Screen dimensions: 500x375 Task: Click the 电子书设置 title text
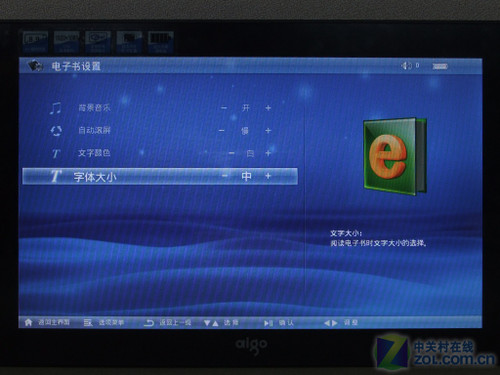76,66
